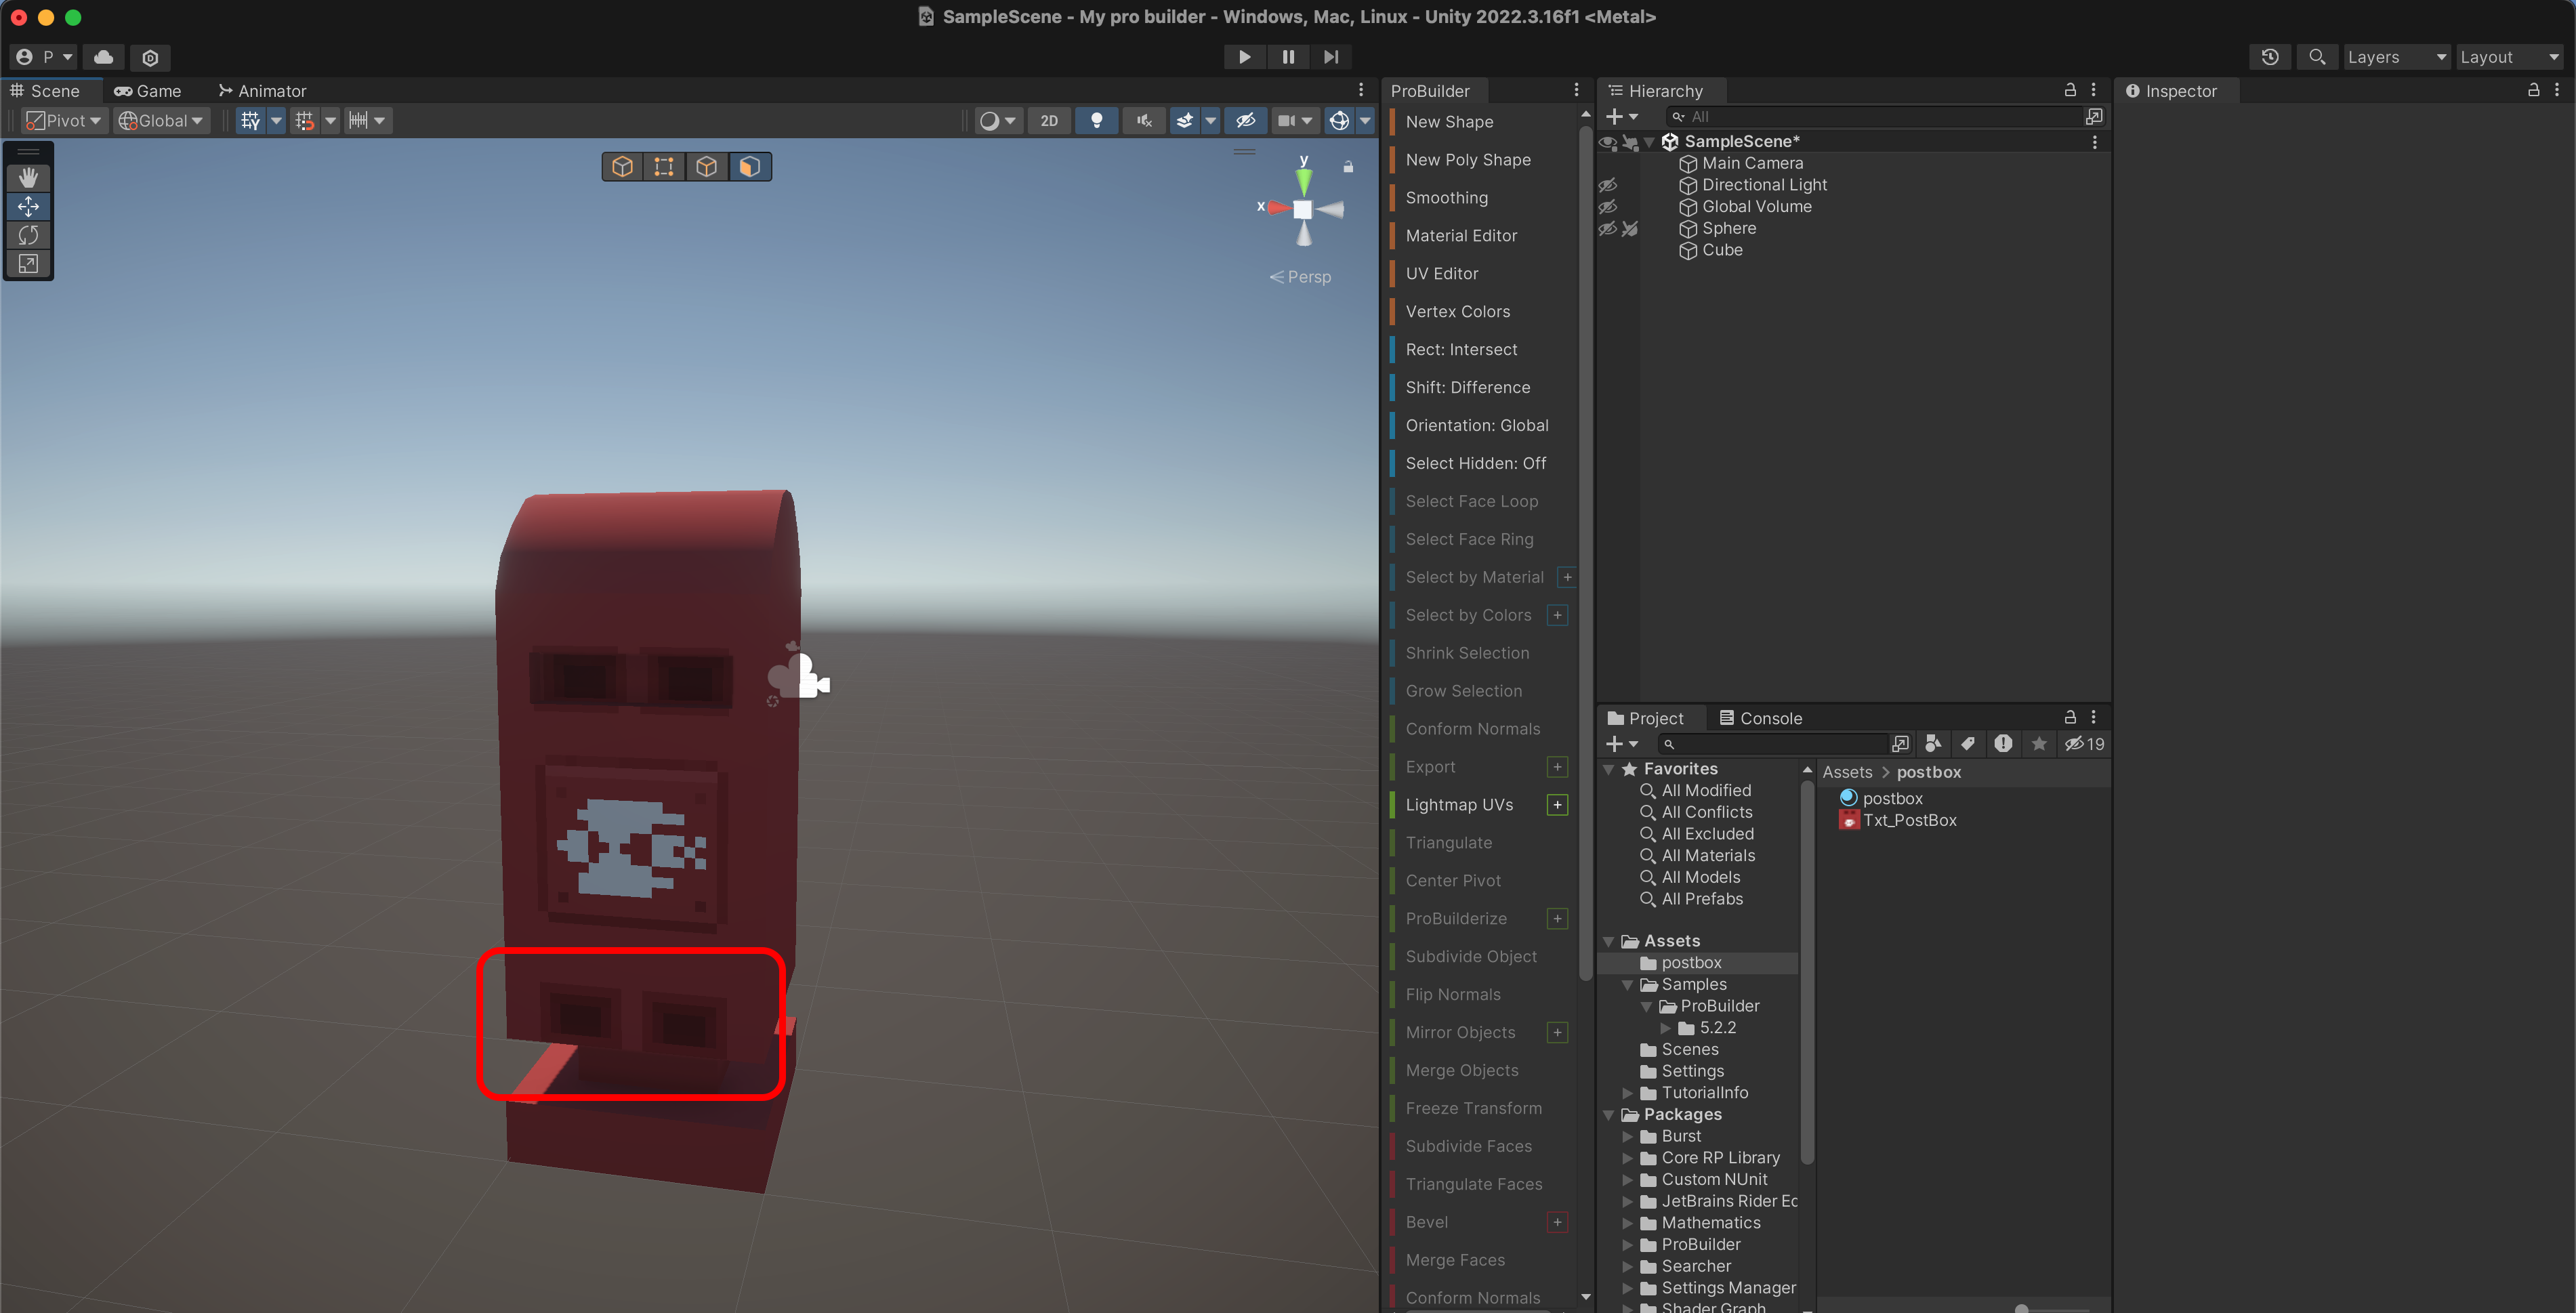Open the UV Editor
The height and width of the screenshot is (1313, 2576).
[x=1441, y=274]
